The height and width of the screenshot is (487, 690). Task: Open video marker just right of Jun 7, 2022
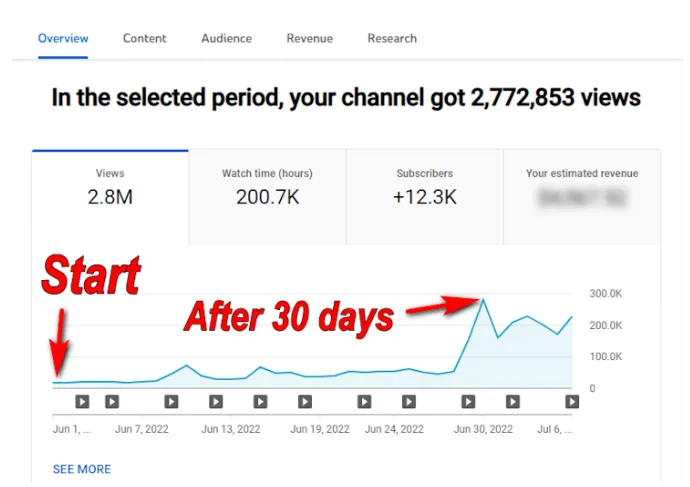[171, 402]
